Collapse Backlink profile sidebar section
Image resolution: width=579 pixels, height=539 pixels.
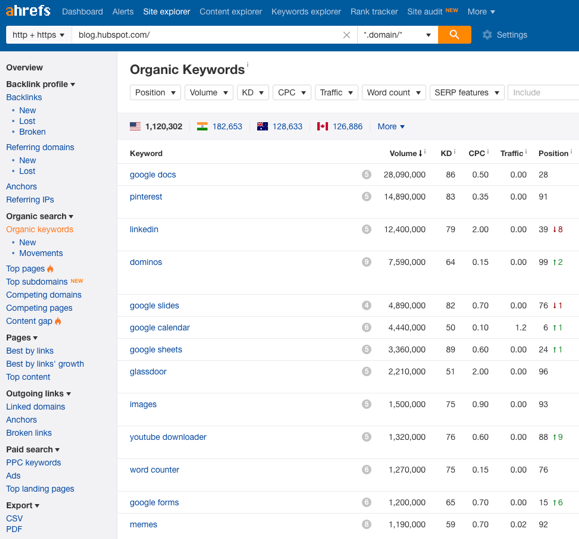click(x=41, y=84)
